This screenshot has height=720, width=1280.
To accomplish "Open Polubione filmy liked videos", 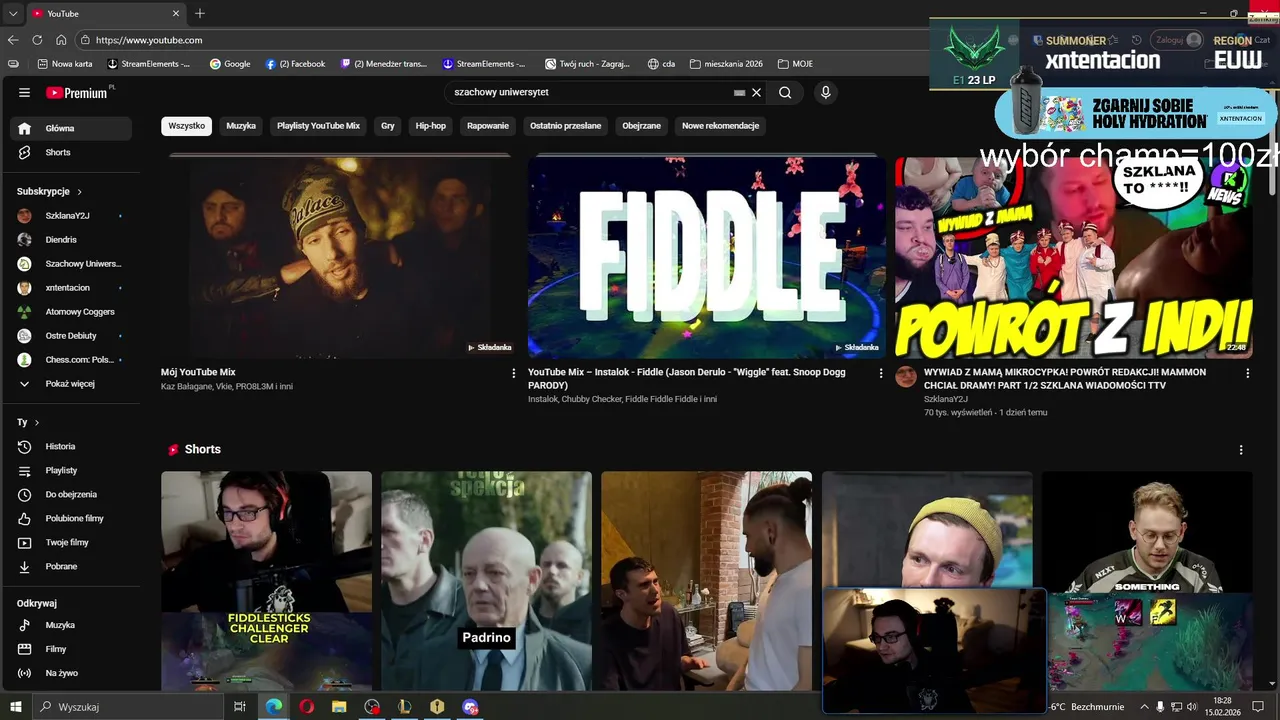I will (x=71, y=518).
